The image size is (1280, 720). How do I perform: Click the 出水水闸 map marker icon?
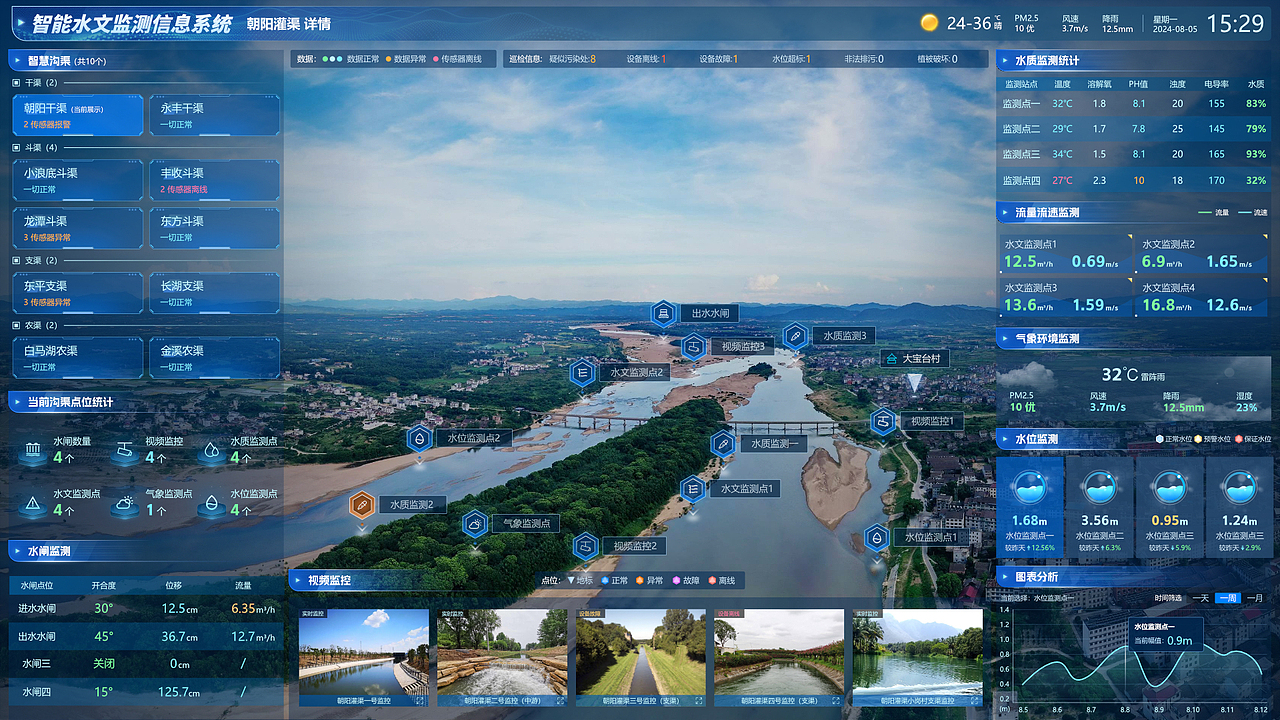click(x=664, y=313)
